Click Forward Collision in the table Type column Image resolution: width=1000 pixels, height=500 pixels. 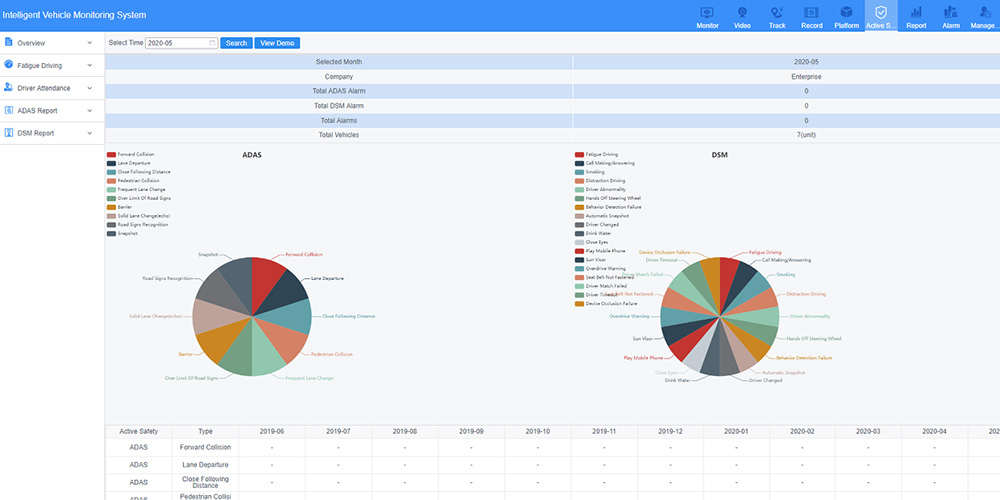click(x=205, y=447)
